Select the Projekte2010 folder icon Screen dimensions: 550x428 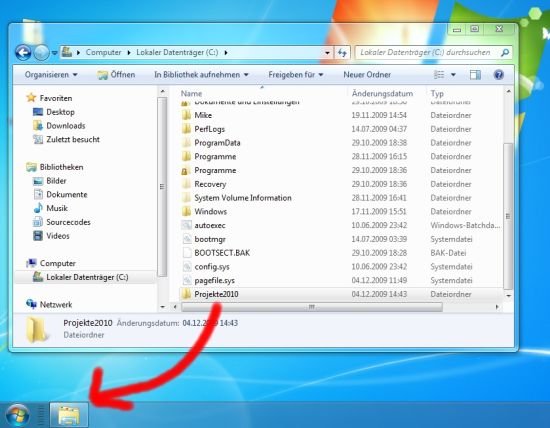[x=186, y=294]
